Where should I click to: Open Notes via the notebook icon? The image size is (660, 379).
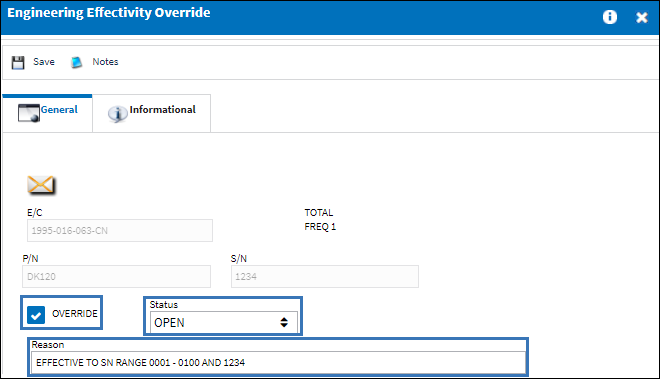coord(76,62)
